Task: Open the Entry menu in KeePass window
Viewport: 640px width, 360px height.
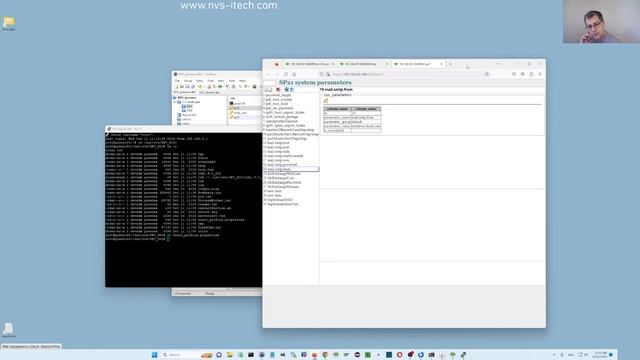Action: [x=200, y=81]
